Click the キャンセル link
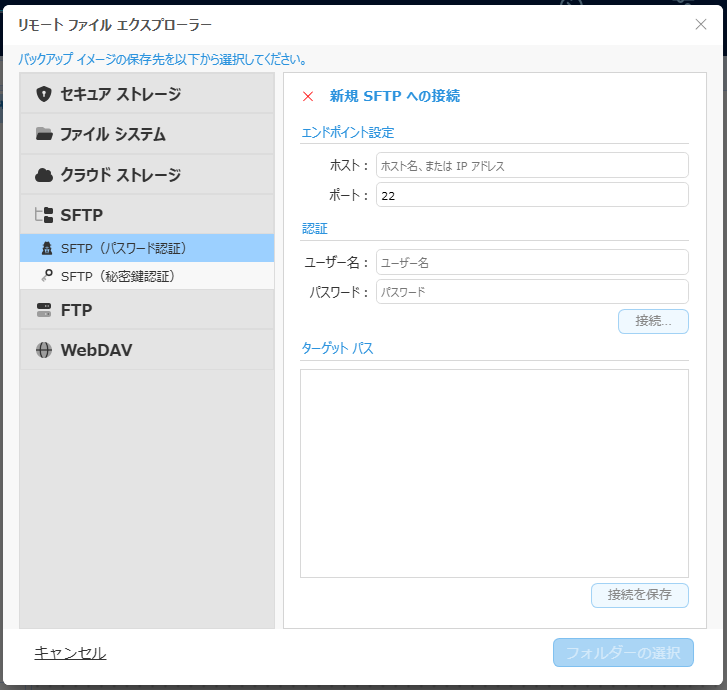This screenshot has height=690, width=727. tap(70, 653)
